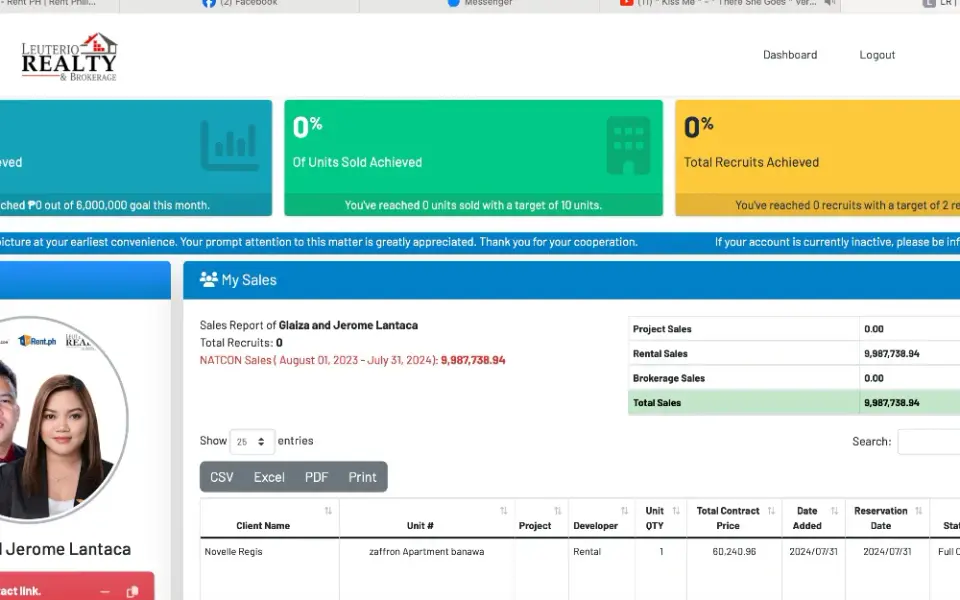Click the people icon beside My Sales
The height and width of the screenshot is (600, 960).
(x=209, y=280)
